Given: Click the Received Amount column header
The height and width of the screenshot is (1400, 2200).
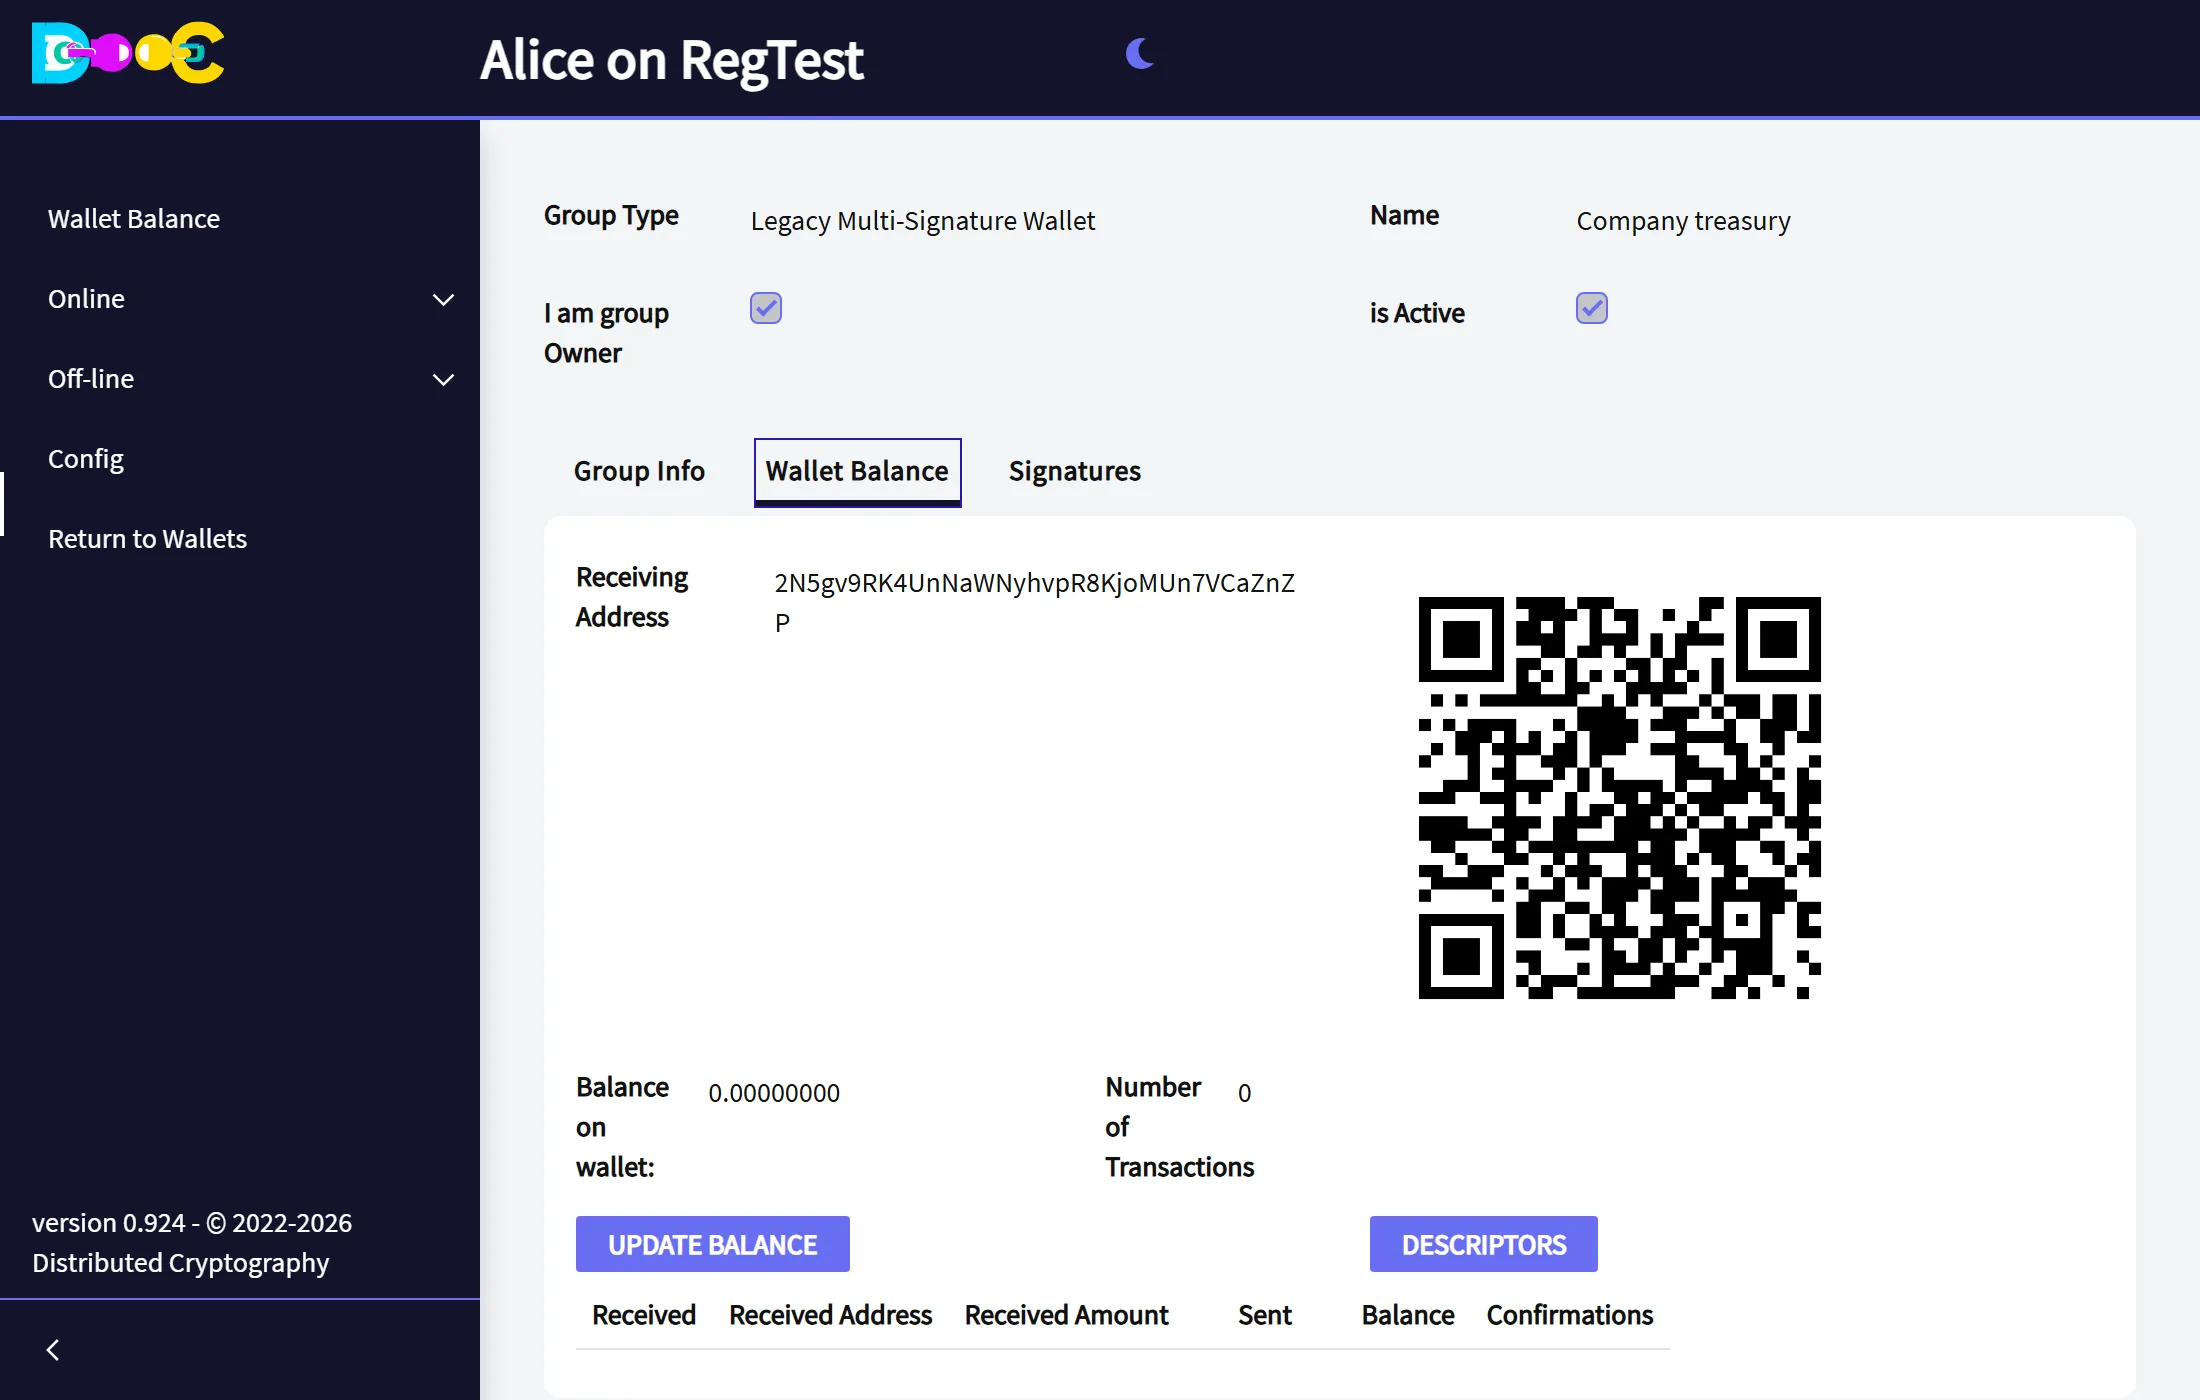Looking at the screenshot, I should [1066, 1315].
